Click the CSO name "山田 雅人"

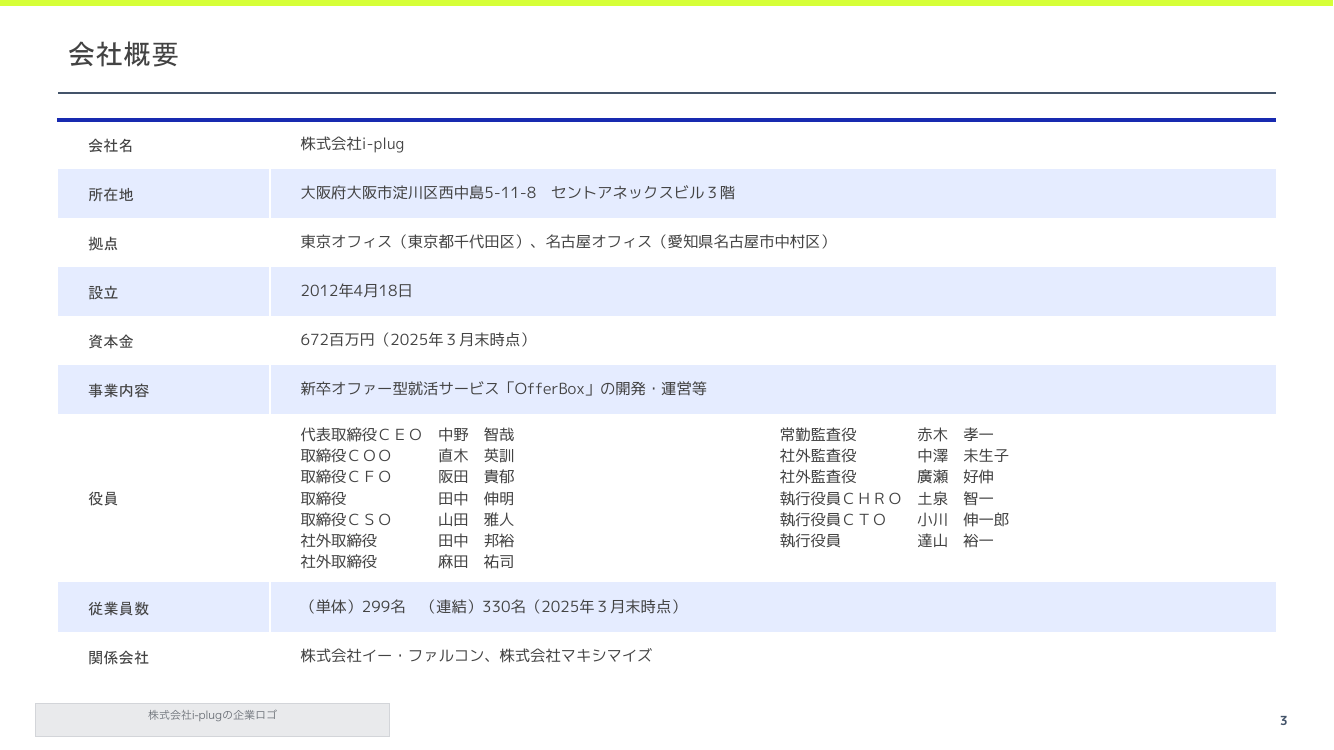(476, 520)
